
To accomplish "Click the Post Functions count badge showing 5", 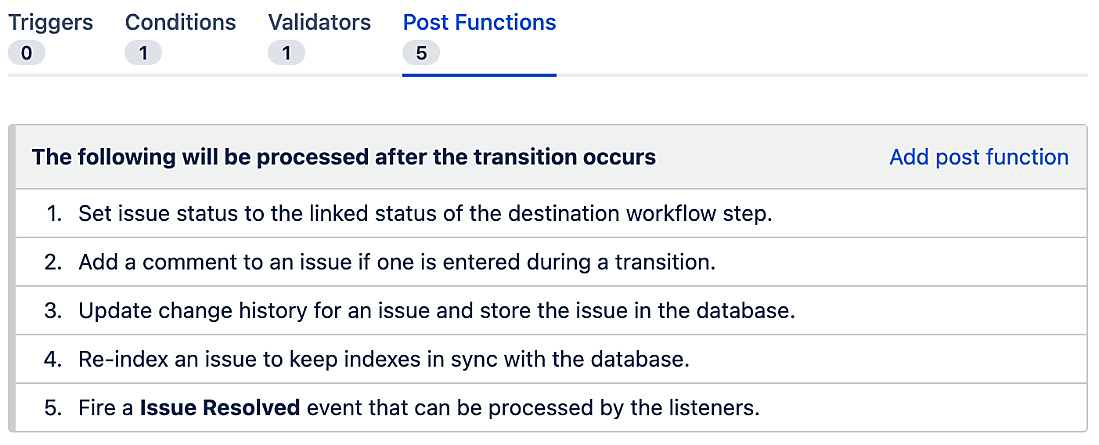I will 421,53.
